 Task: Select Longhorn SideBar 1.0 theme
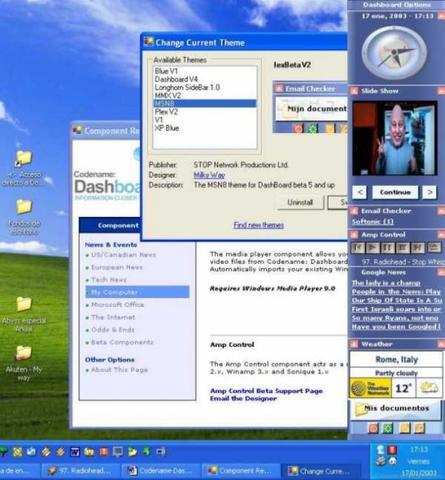click(x=204, y=87)
